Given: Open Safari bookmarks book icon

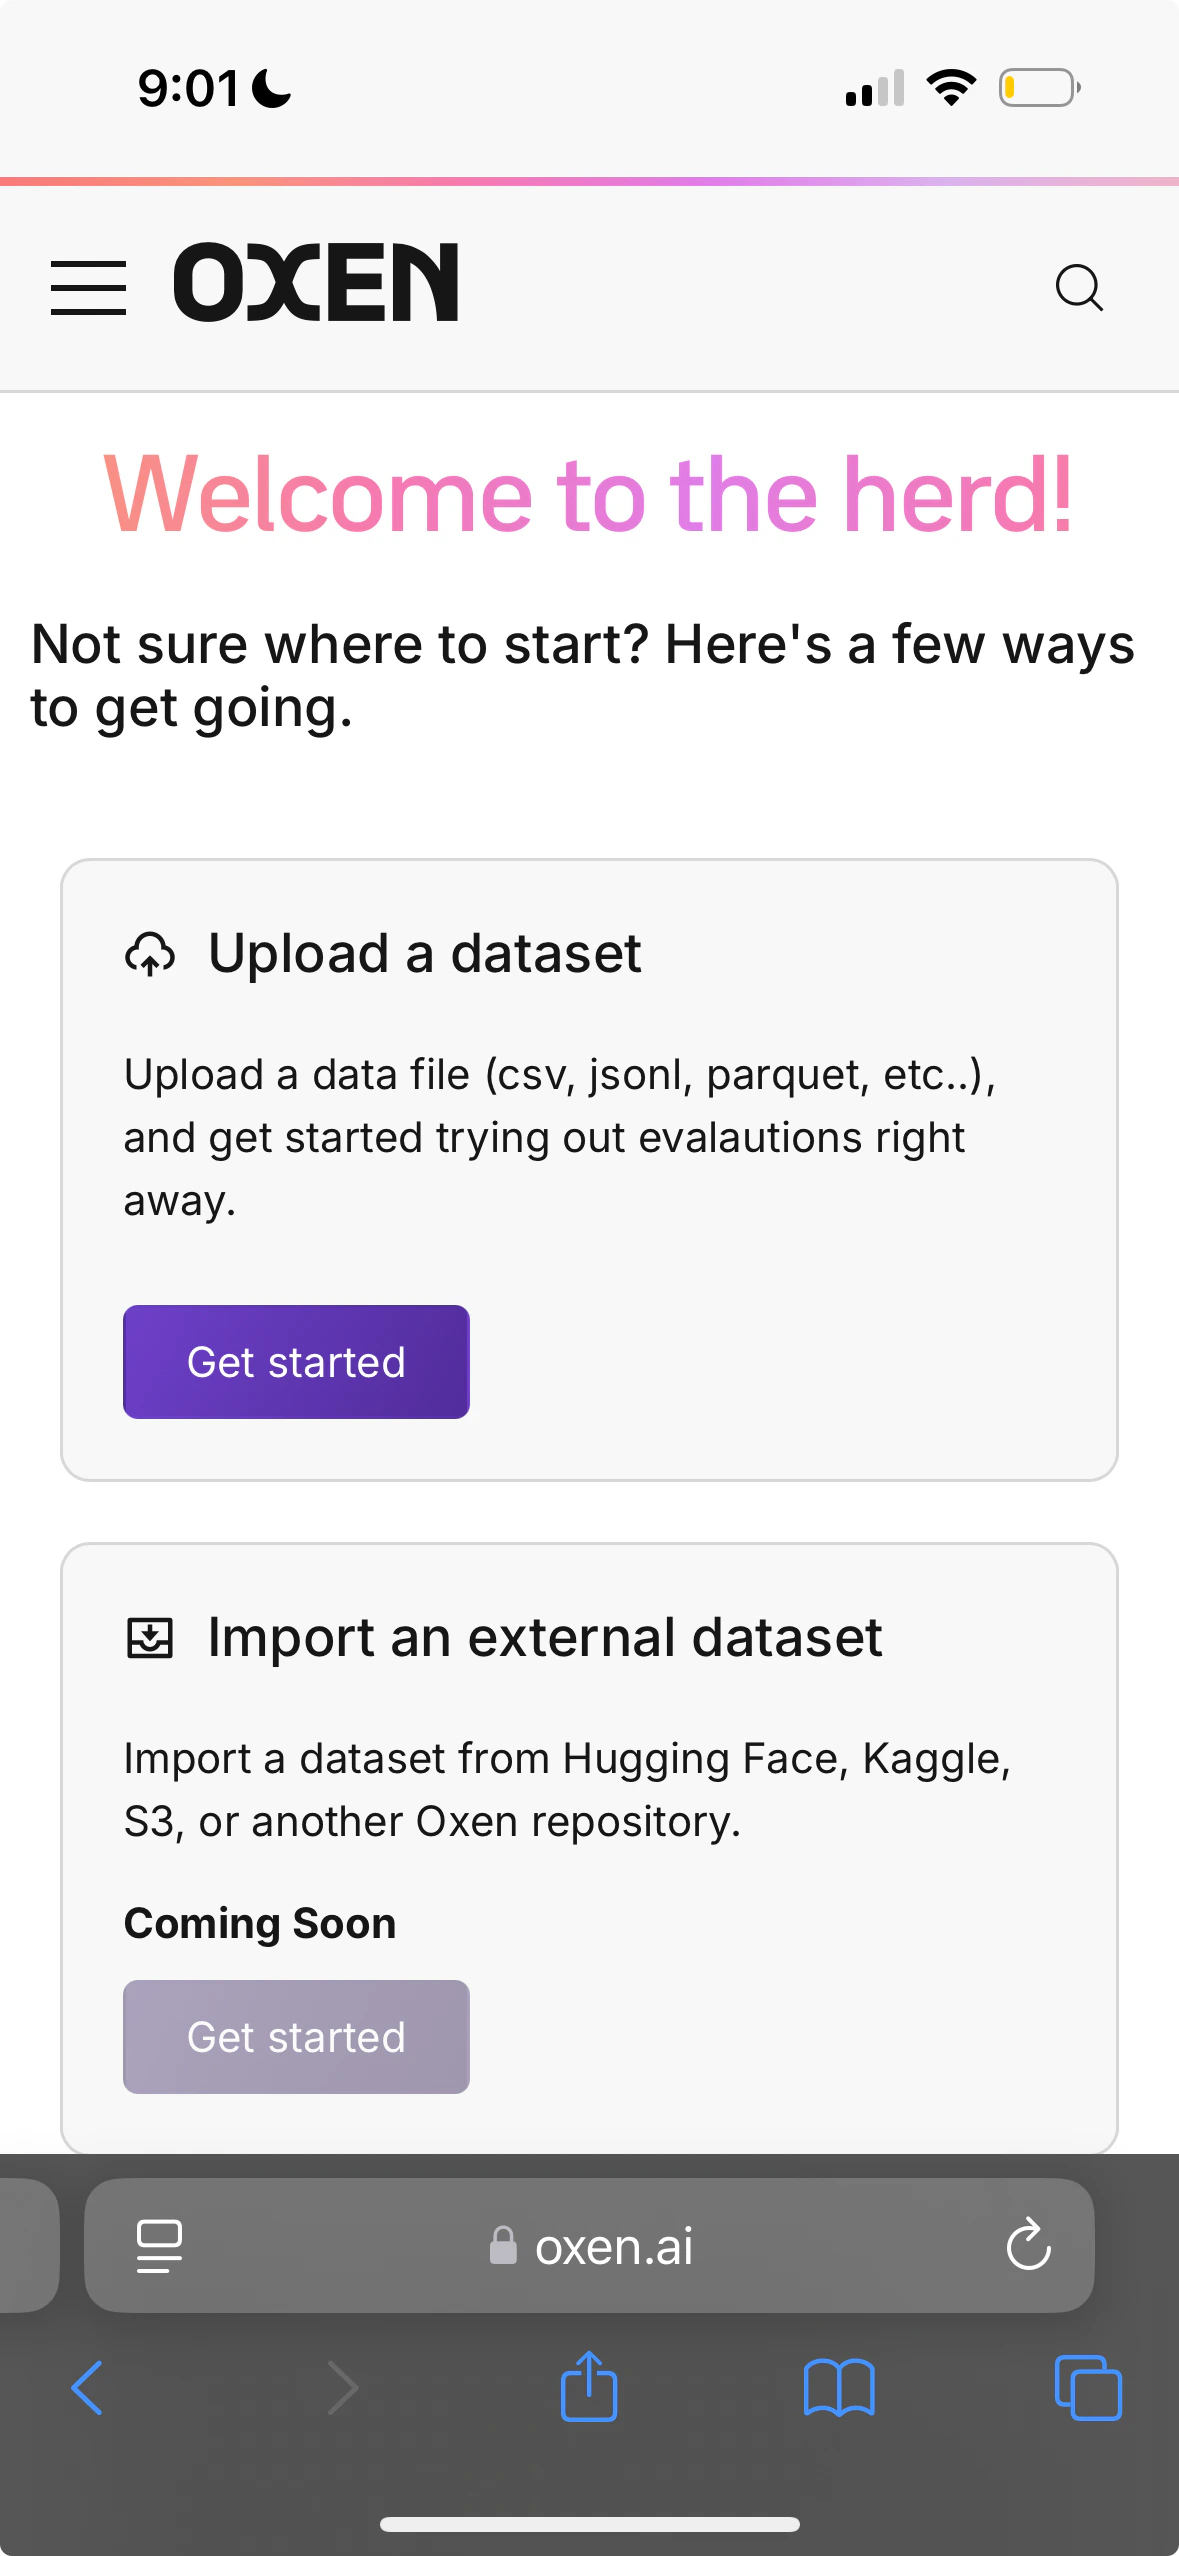Looking at the screenshot, I should (839, 2388).
